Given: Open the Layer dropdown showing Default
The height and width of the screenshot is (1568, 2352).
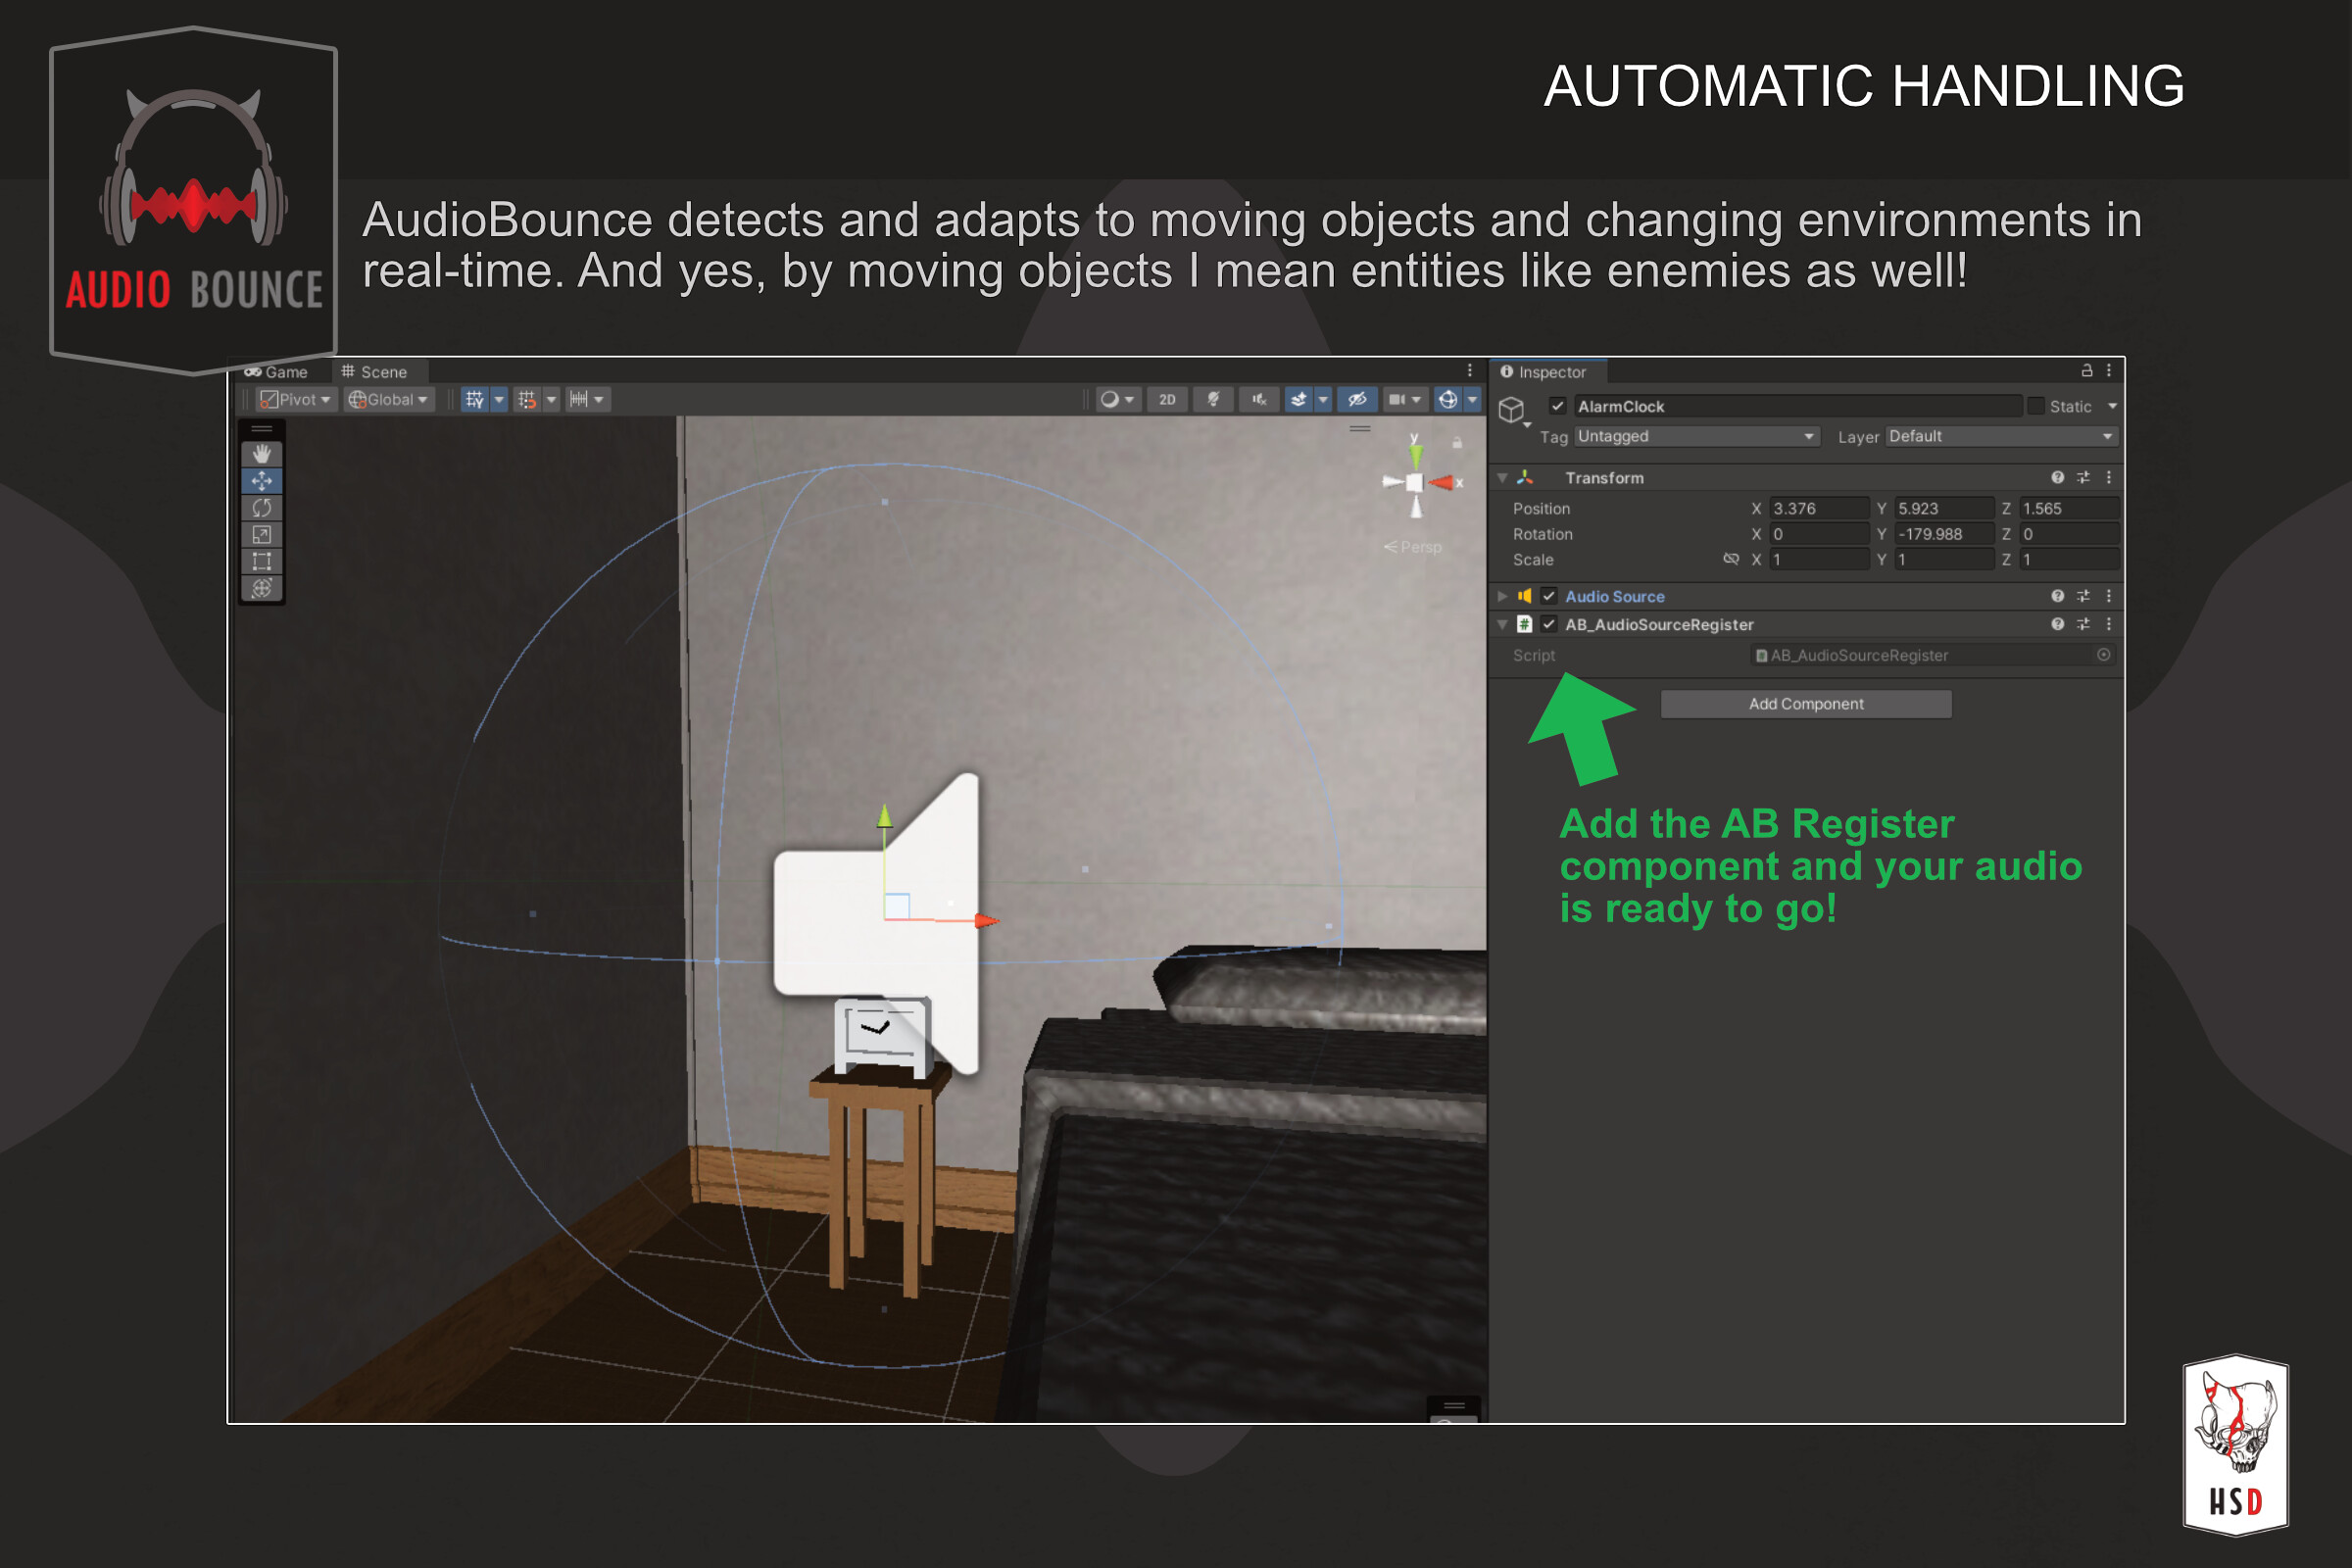Looking at the screenshot, I should tap(2000, 437).
